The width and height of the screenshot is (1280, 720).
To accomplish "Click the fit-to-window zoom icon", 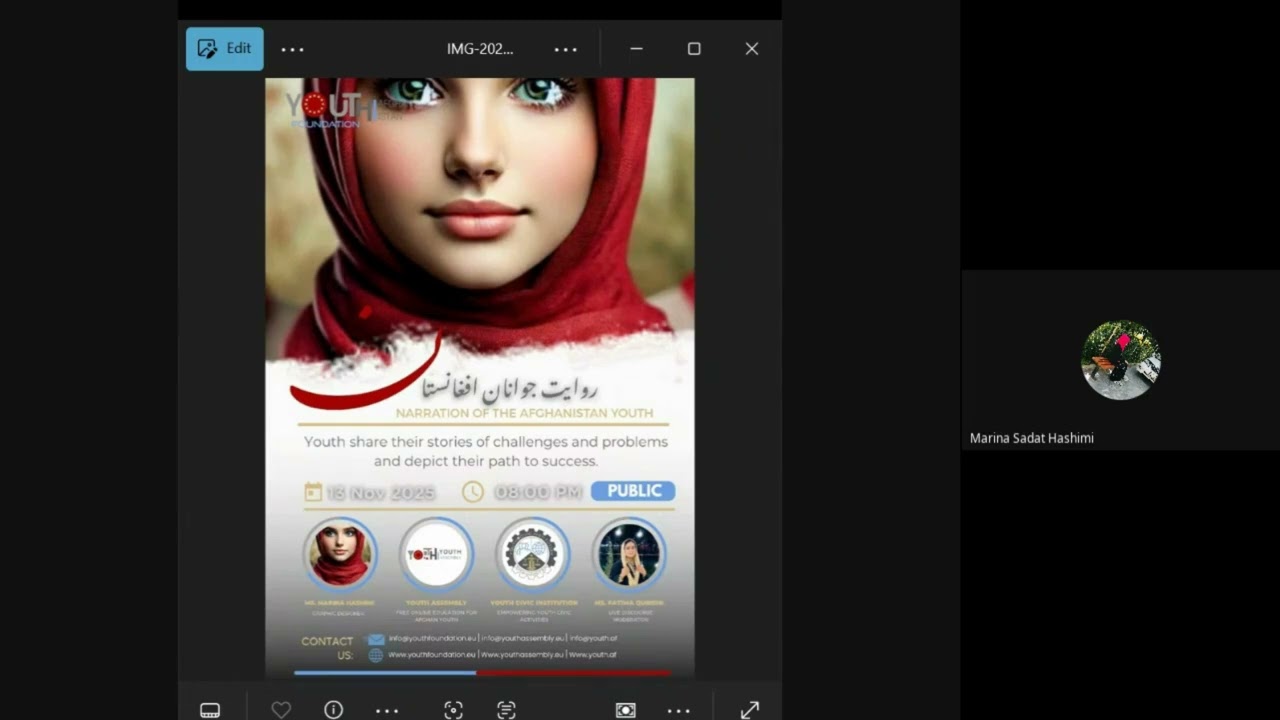I will pos(626,710).
